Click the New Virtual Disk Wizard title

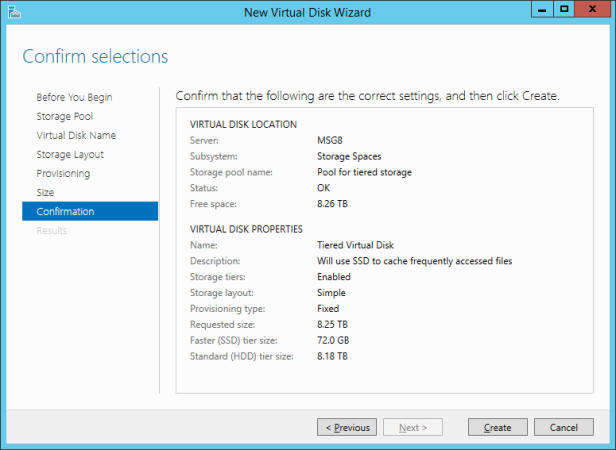click(x=307, y=13)
